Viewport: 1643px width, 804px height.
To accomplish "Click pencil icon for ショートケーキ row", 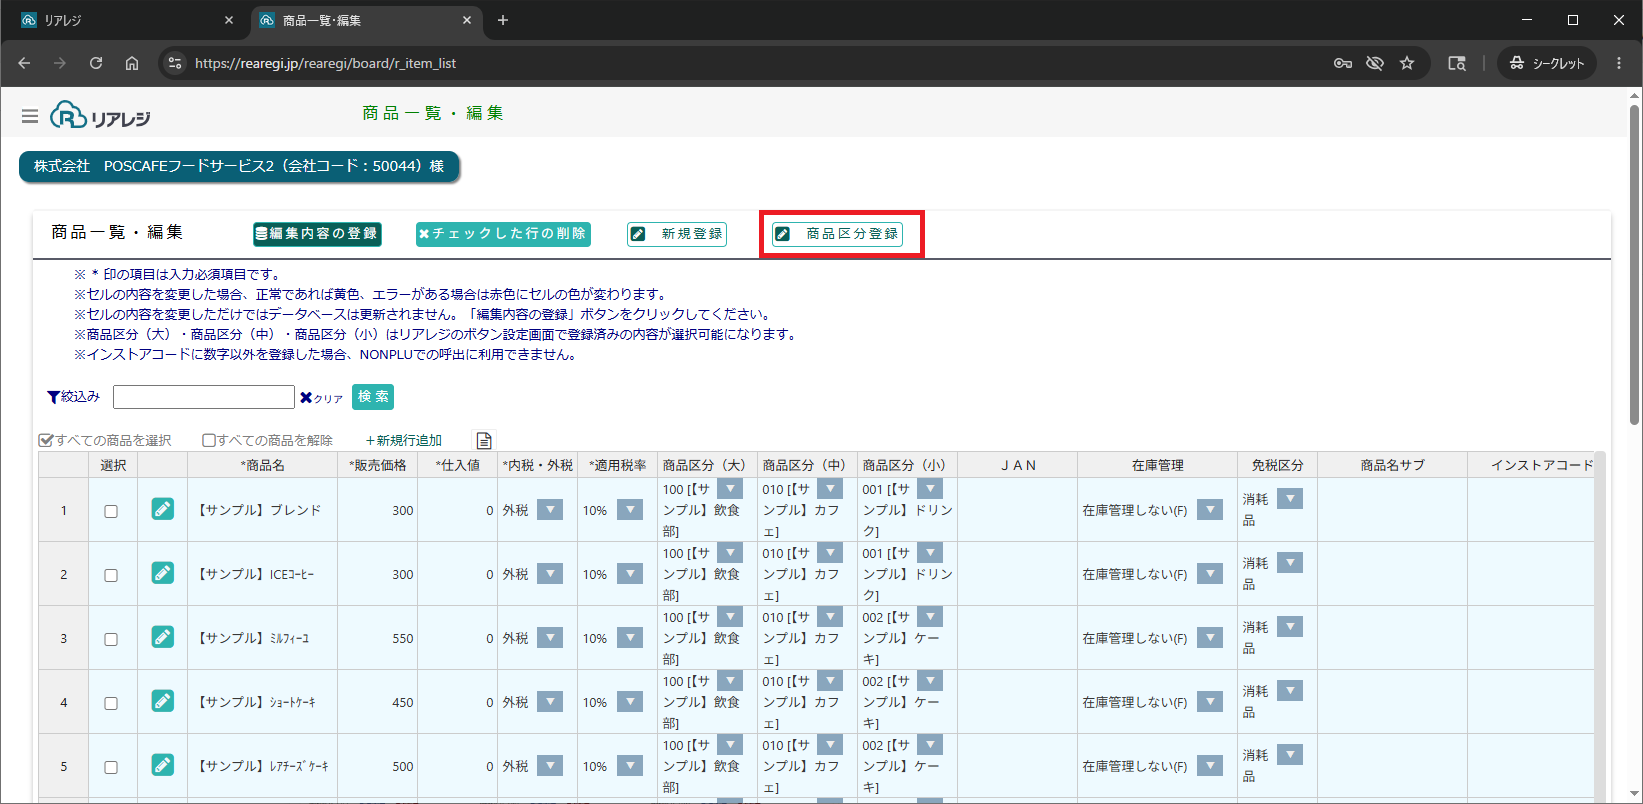I will [162, 701].
